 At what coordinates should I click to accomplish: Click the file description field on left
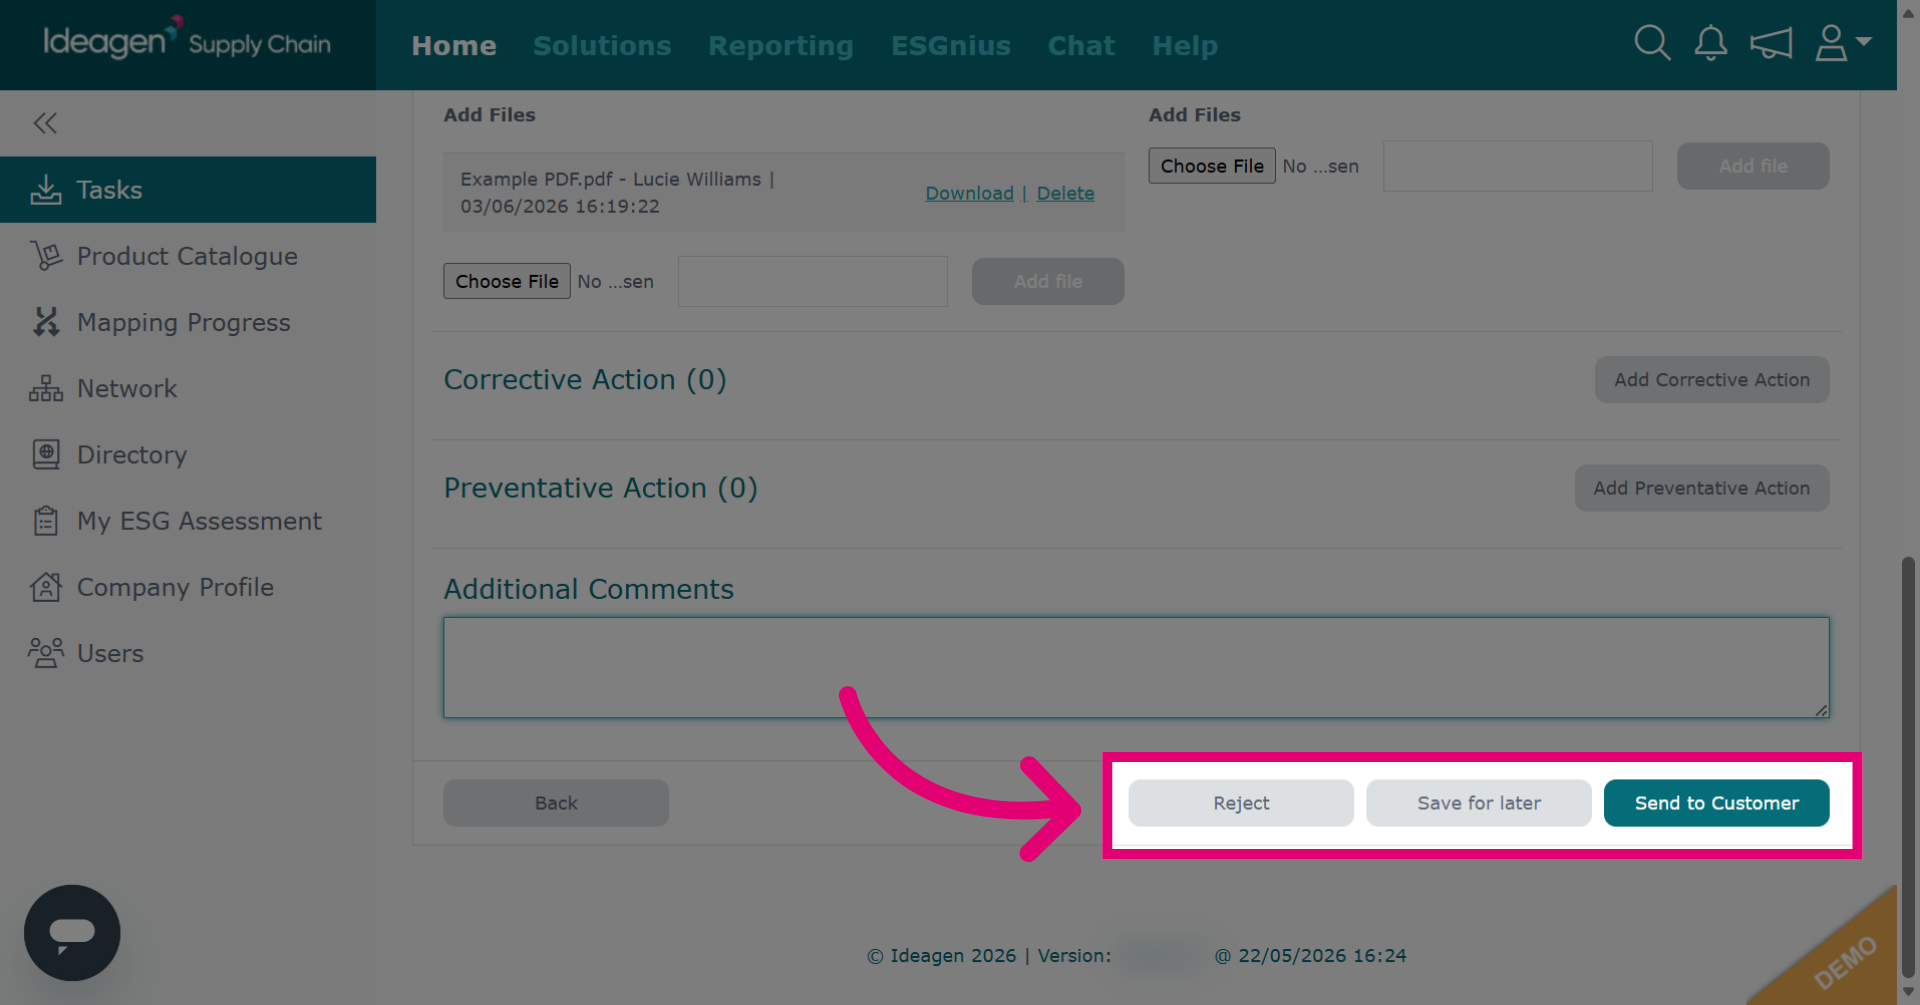[x=813, y=281]
